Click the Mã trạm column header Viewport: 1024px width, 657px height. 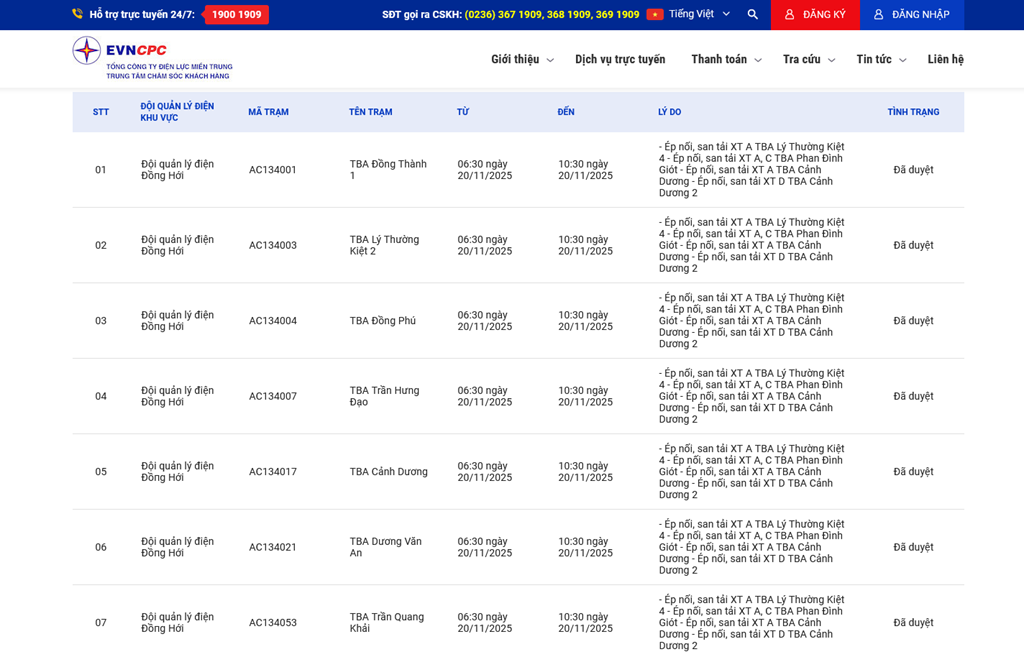pos(268,112)
